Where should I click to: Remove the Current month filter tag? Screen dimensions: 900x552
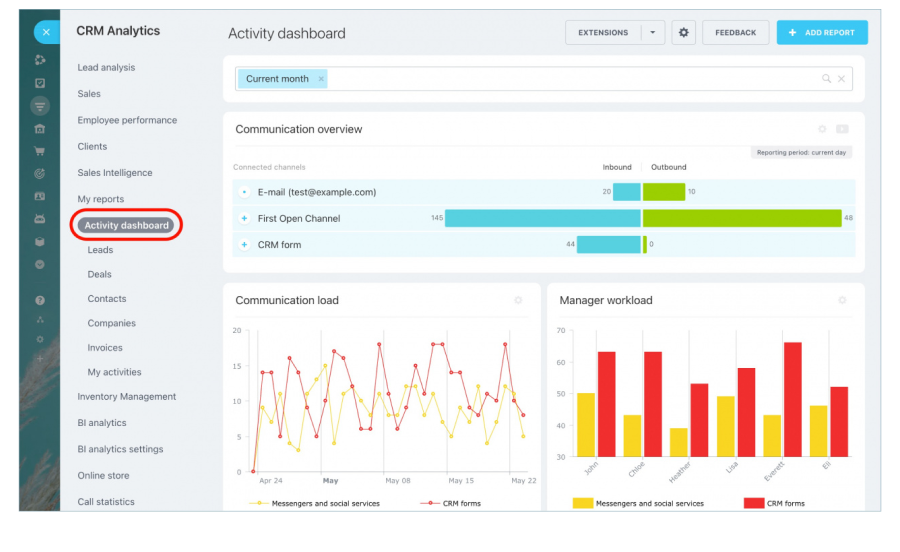[321, 79]
